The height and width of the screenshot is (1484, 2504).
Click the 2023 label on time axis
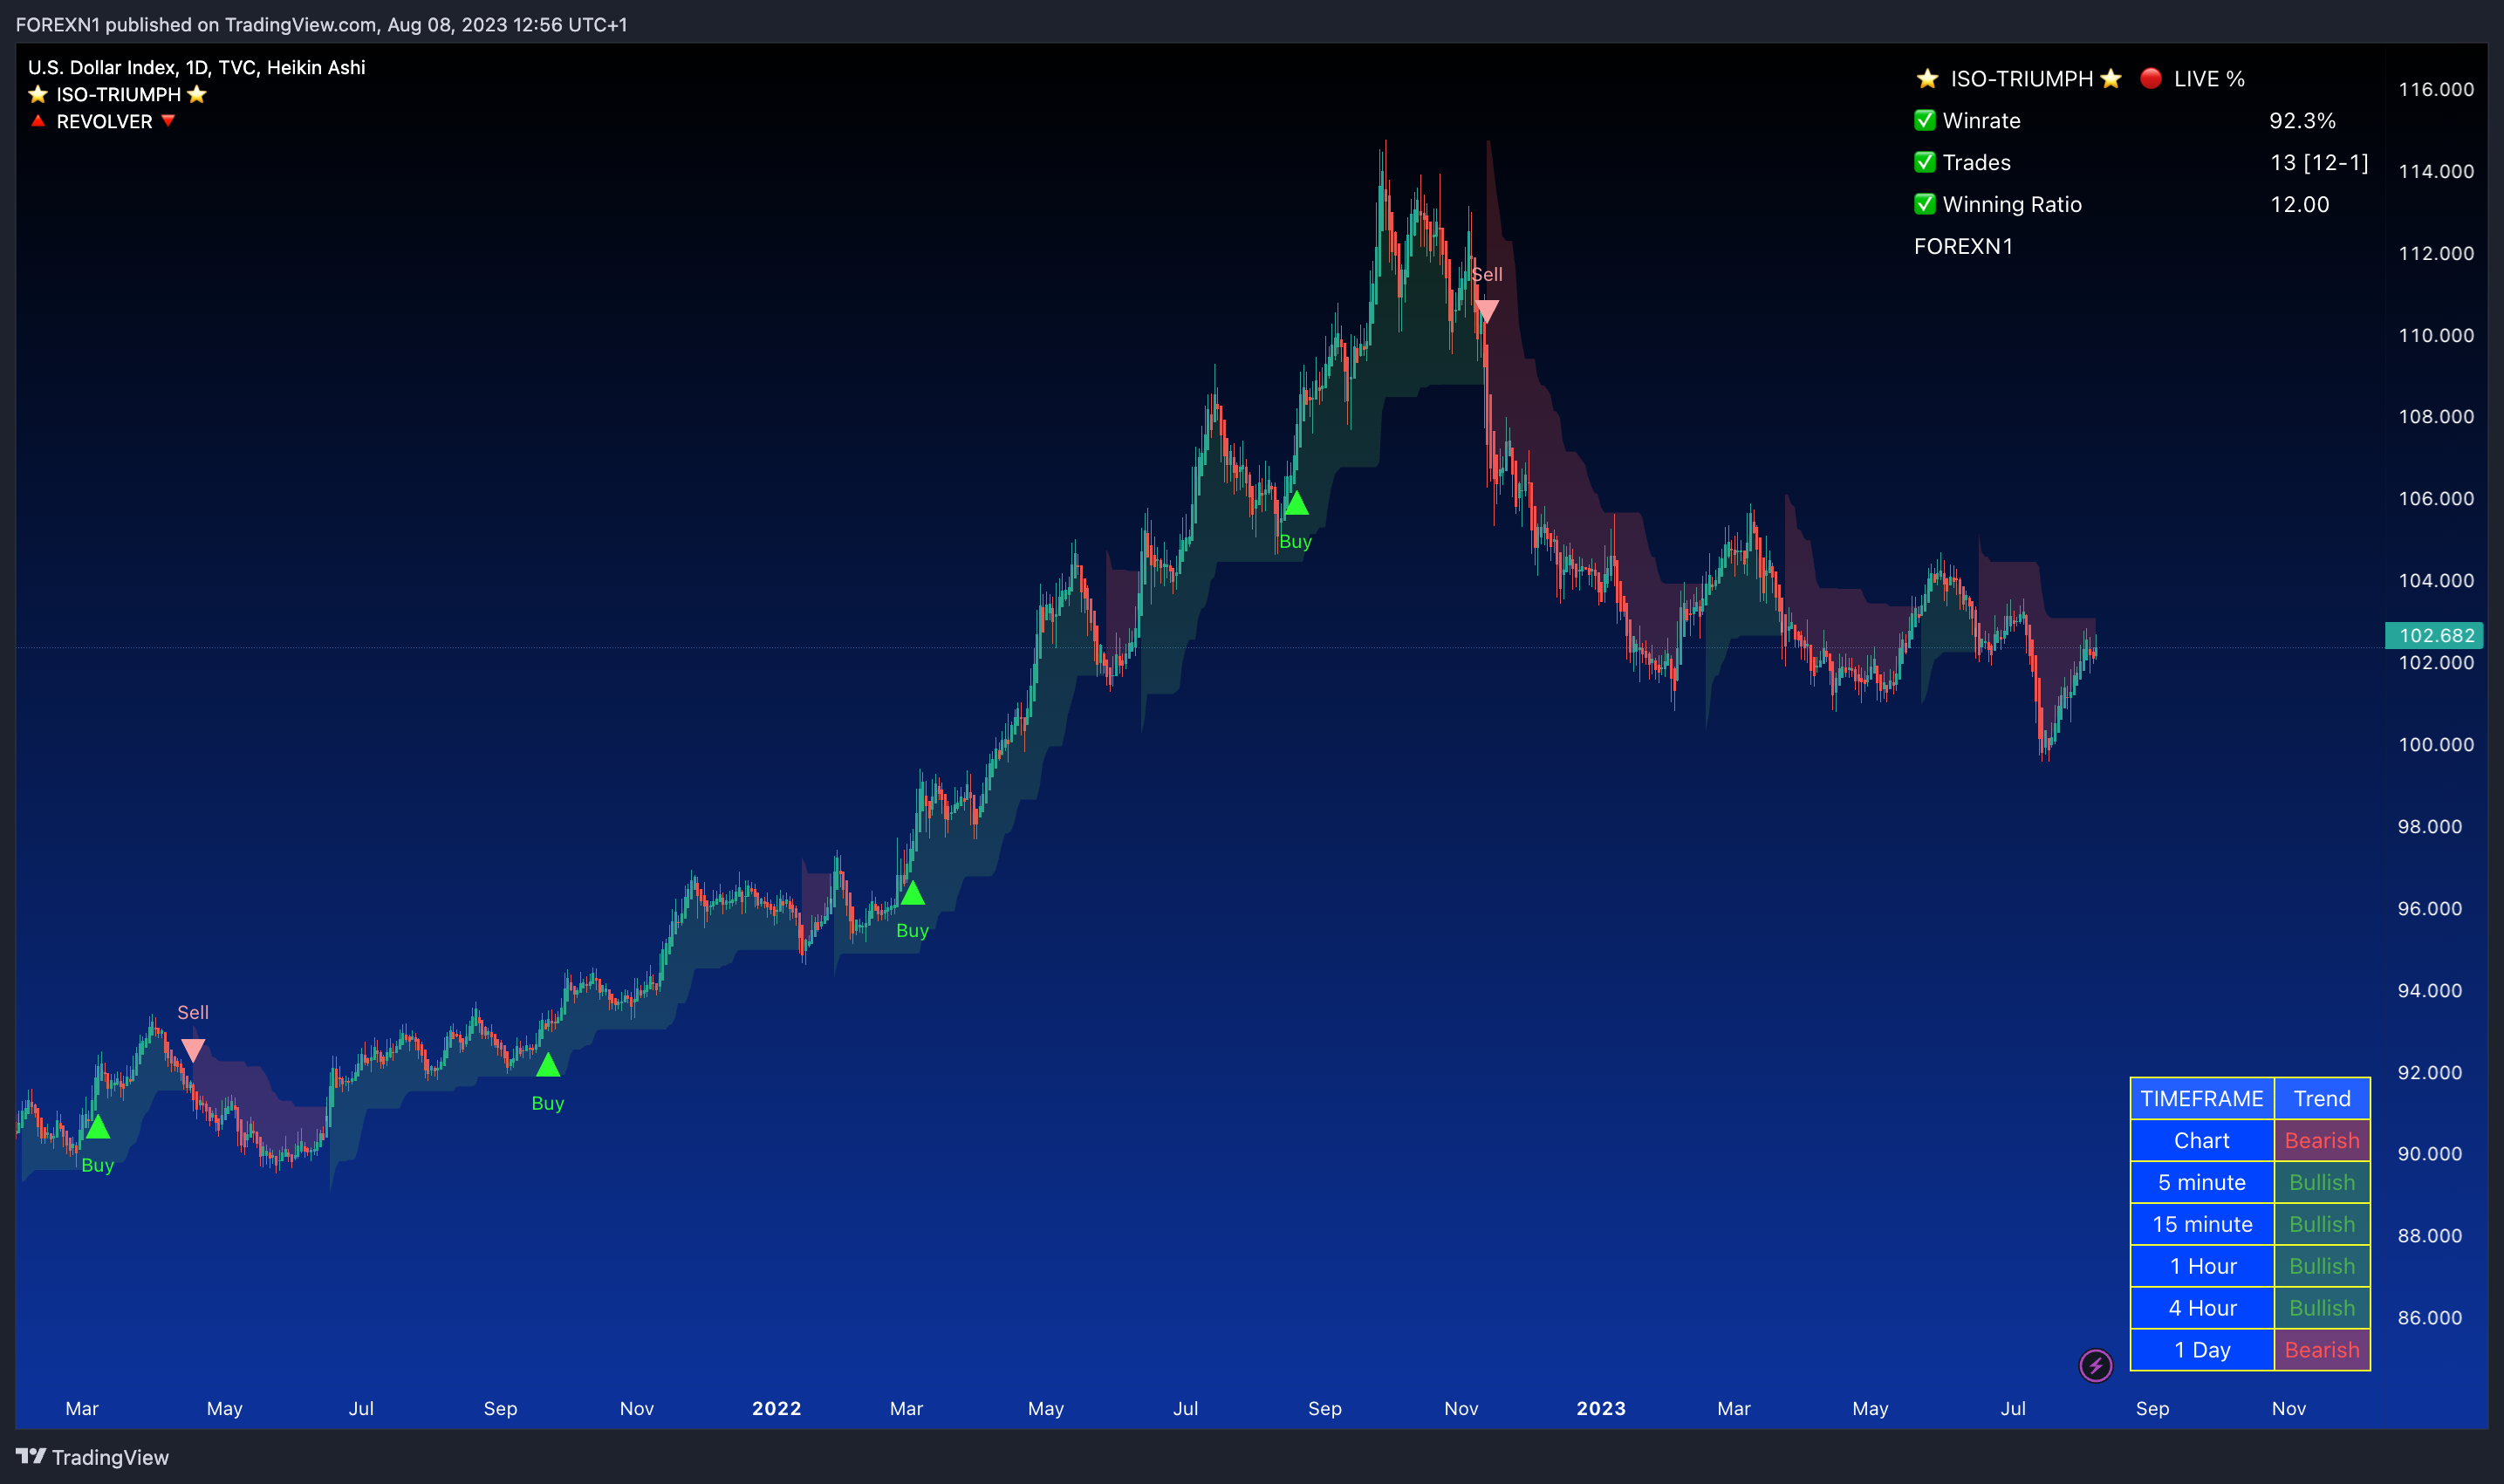click(x=1601, y=1408)
